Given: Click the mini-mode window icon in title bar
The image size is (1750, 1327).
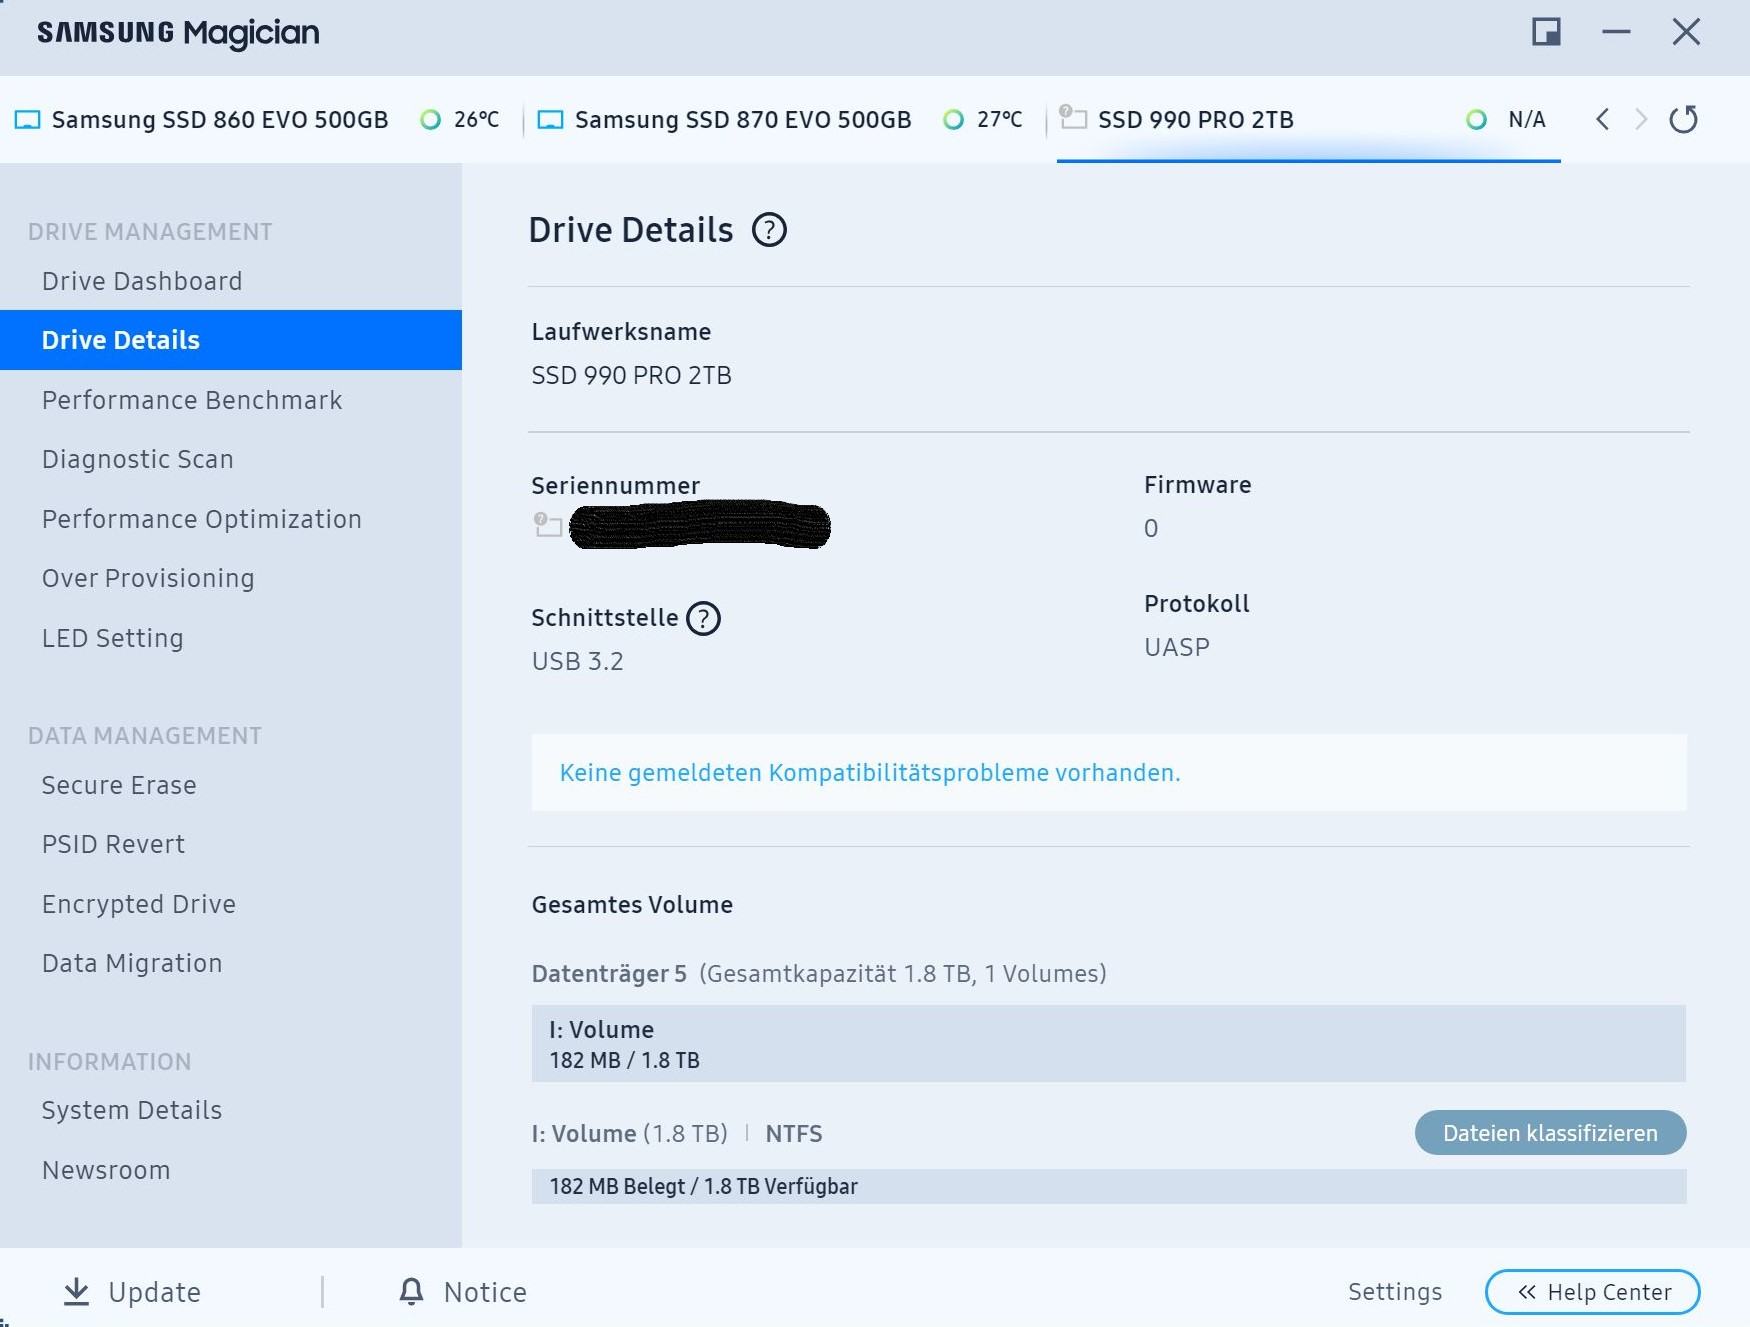Looking at the screenshot, I should [x=1546, y=32].
